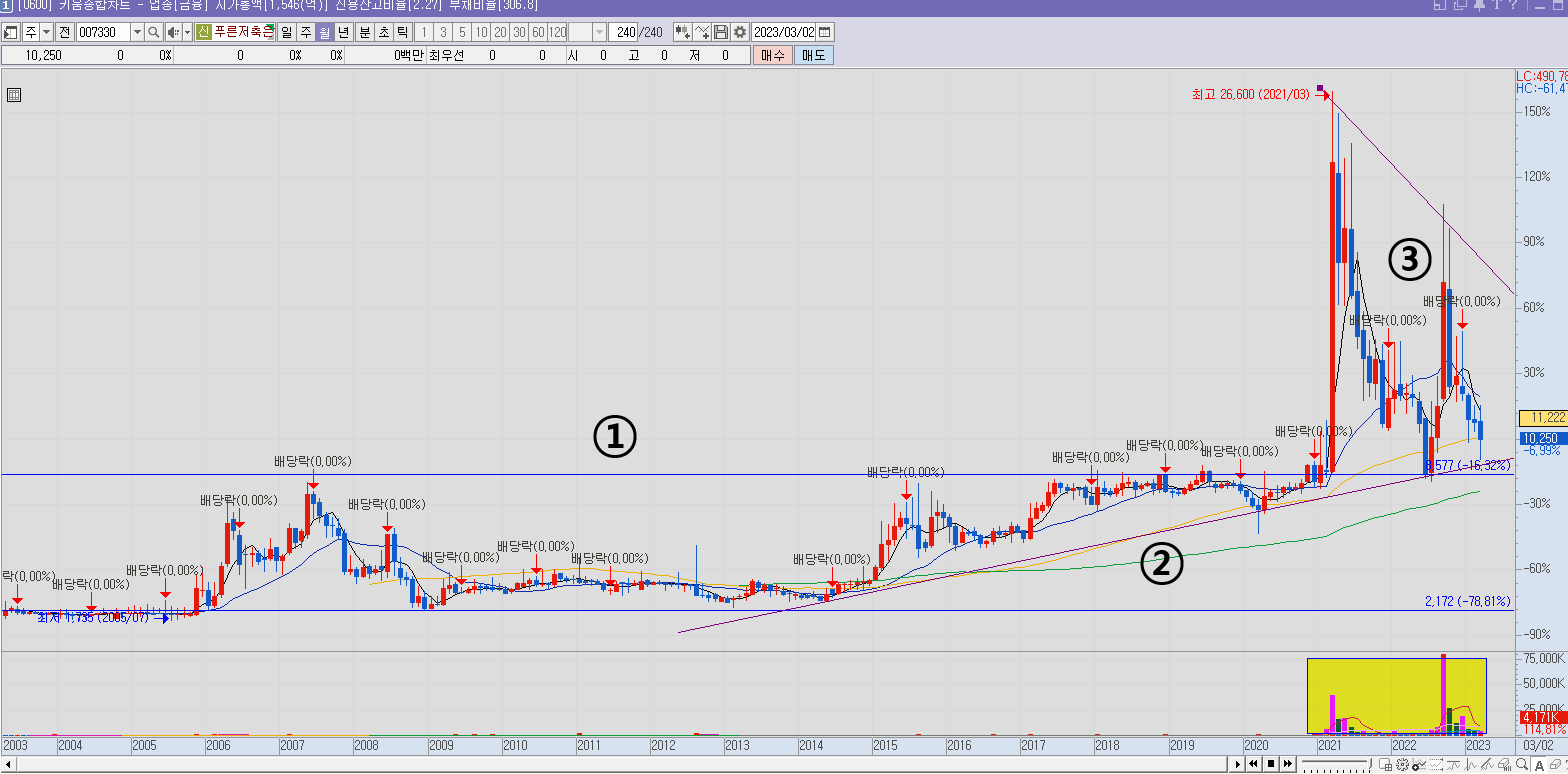Select the 60 interval button
1568x774 pixels.
click(538, 32)
